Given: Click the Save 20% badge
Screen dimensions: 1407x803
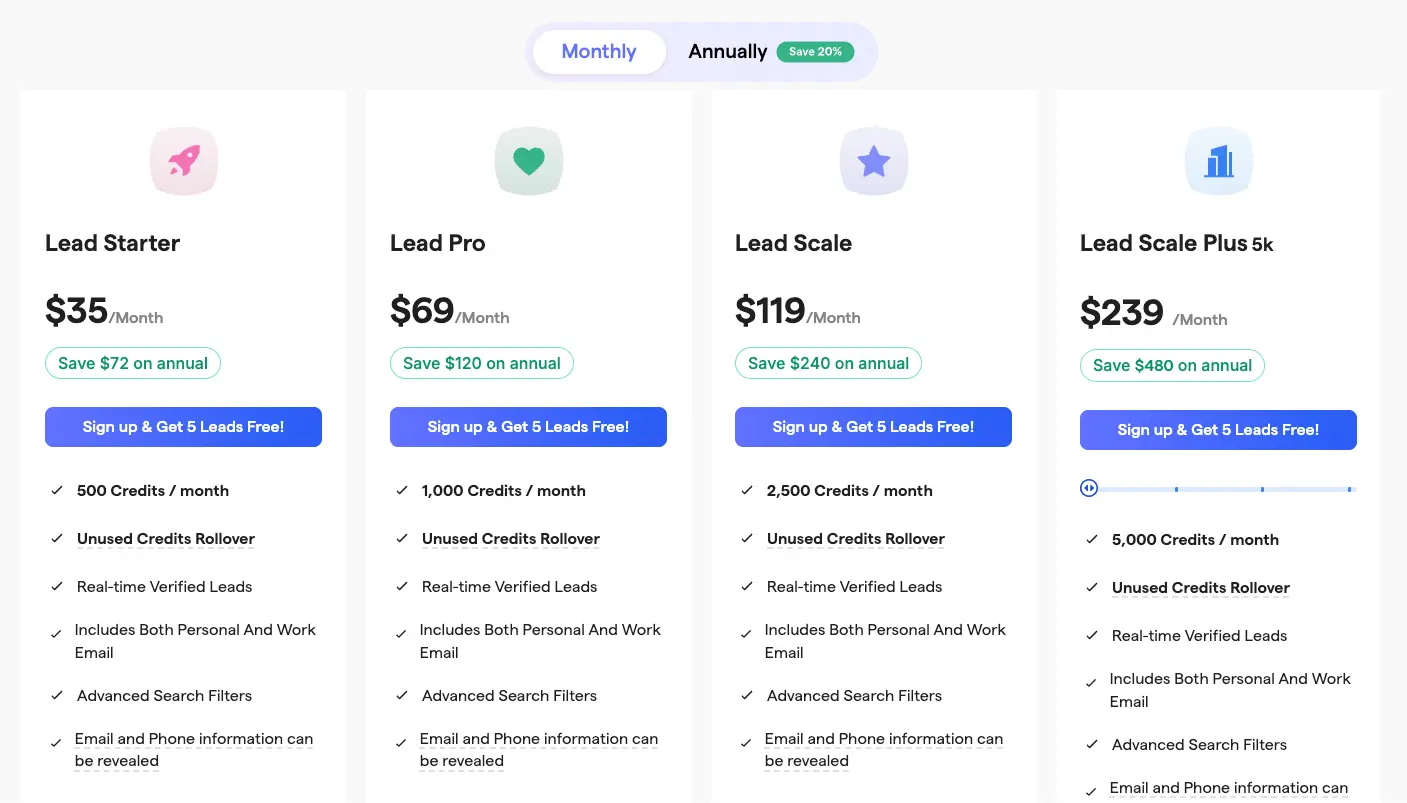Looking at the screenshot, I should [815, 52].
